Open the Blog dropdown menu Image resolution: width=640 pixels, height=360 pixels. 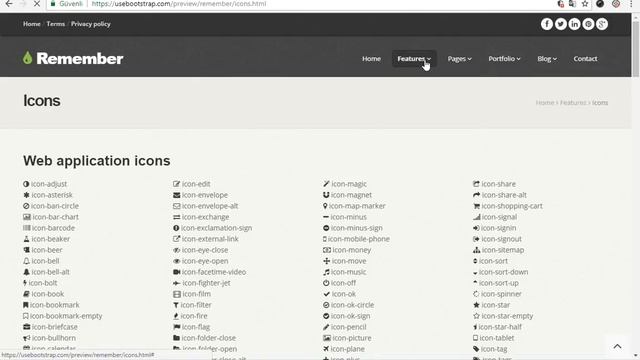[547, 59]
